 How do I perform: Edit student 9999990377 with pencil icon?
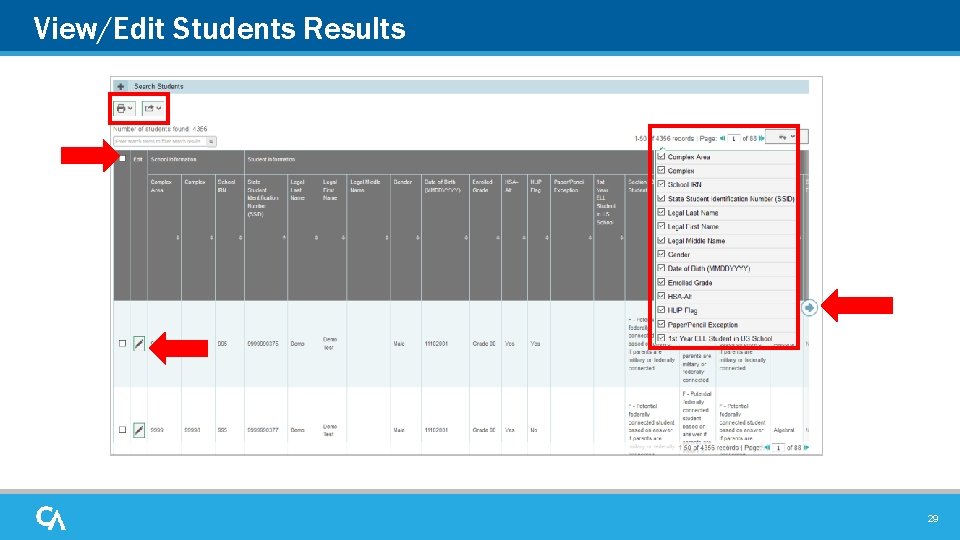tap(139, 430)
